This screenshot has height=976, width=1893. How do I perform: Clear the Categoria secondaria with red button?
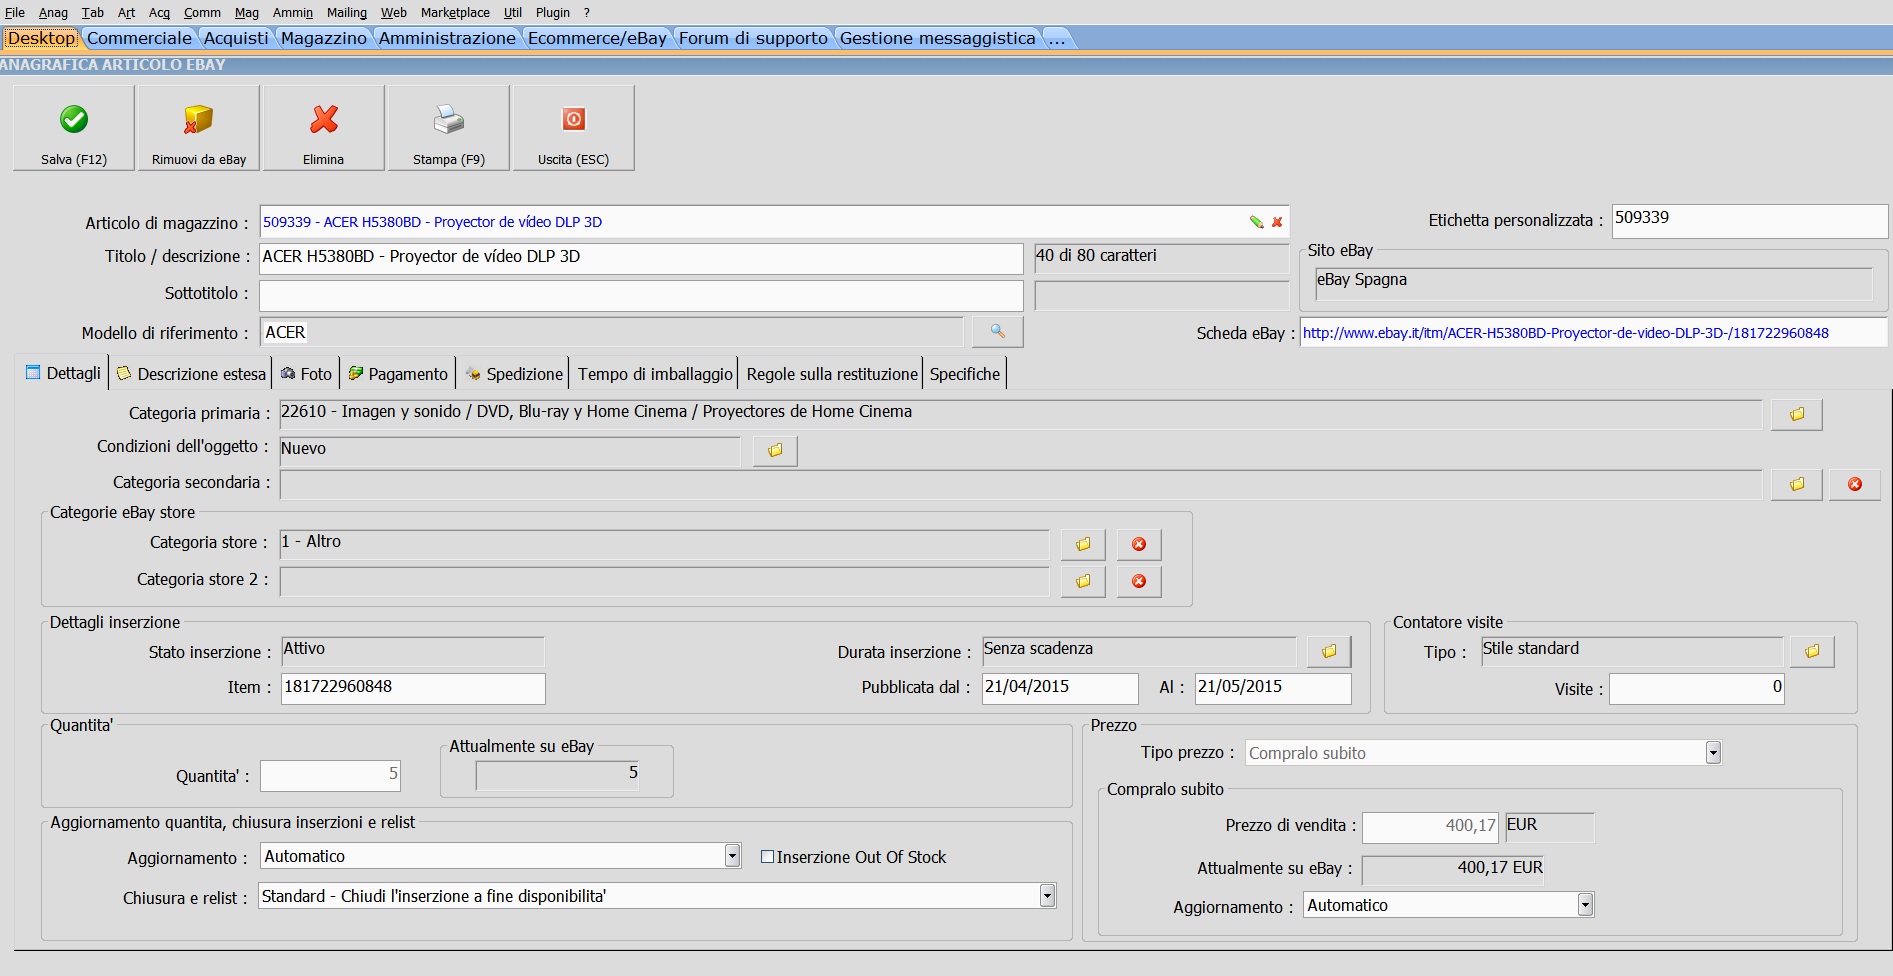point(1855,484)
